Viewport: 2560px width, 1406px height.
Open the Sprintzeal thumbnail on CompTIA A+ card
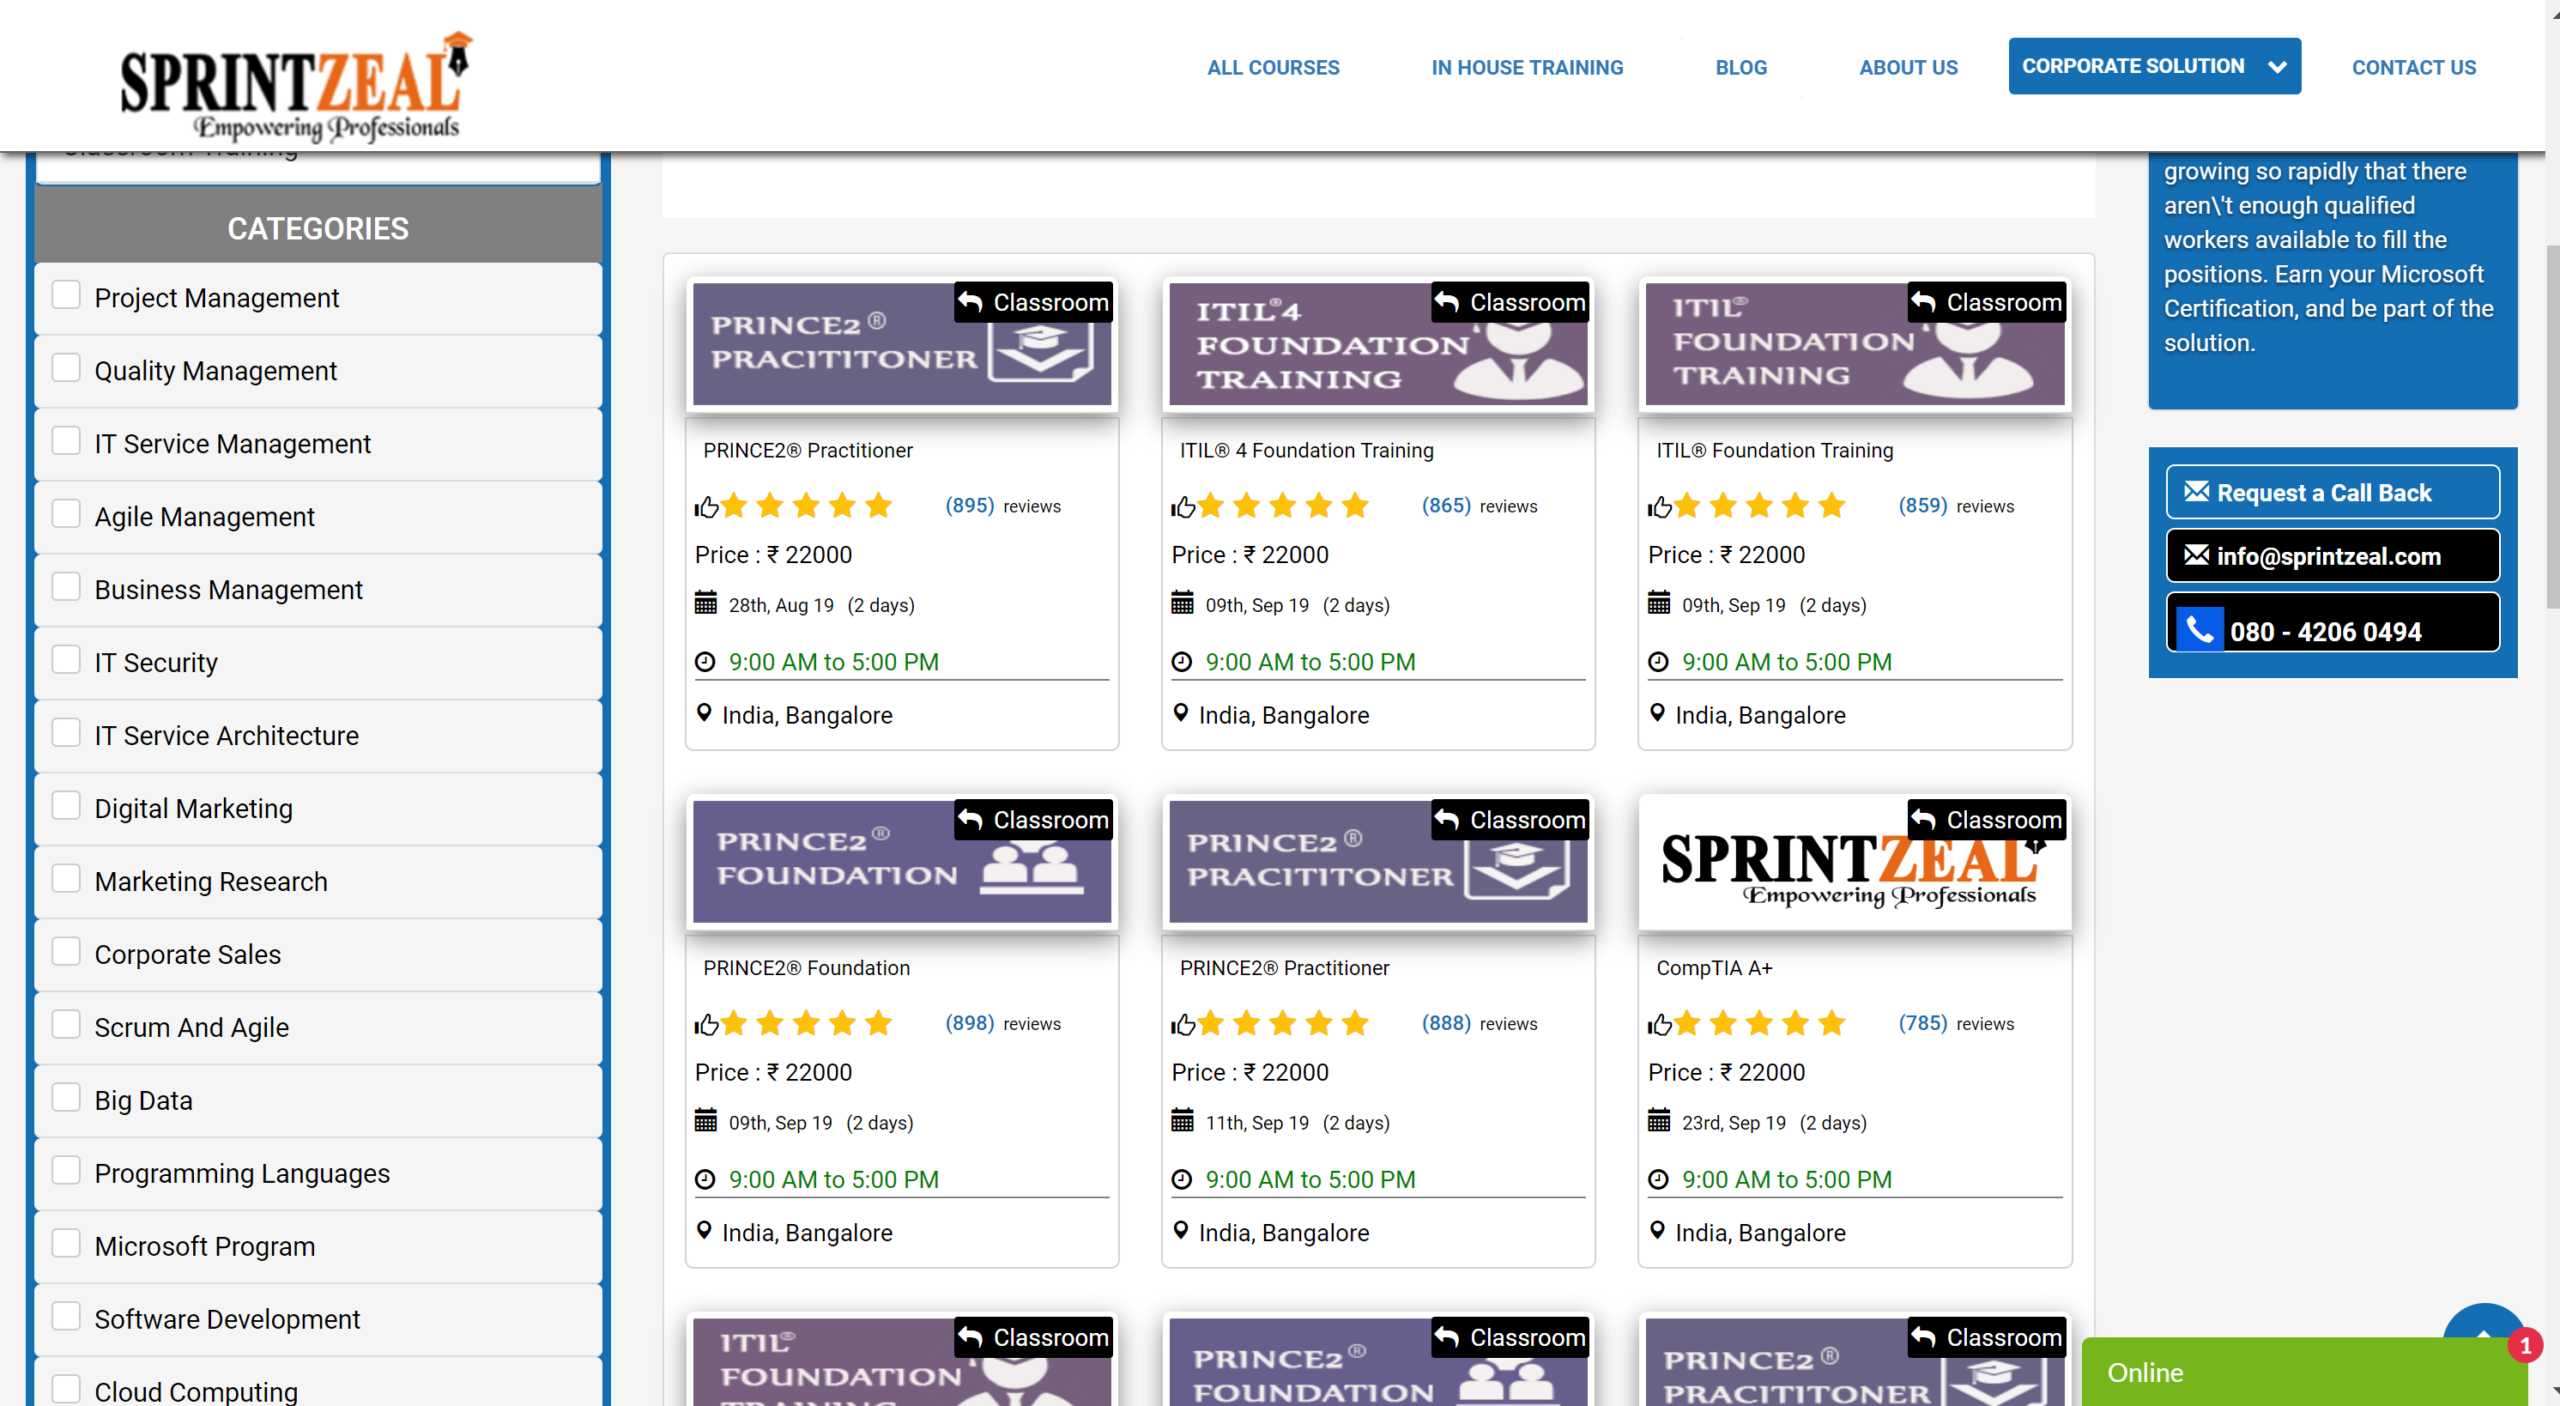[1854, 861]
